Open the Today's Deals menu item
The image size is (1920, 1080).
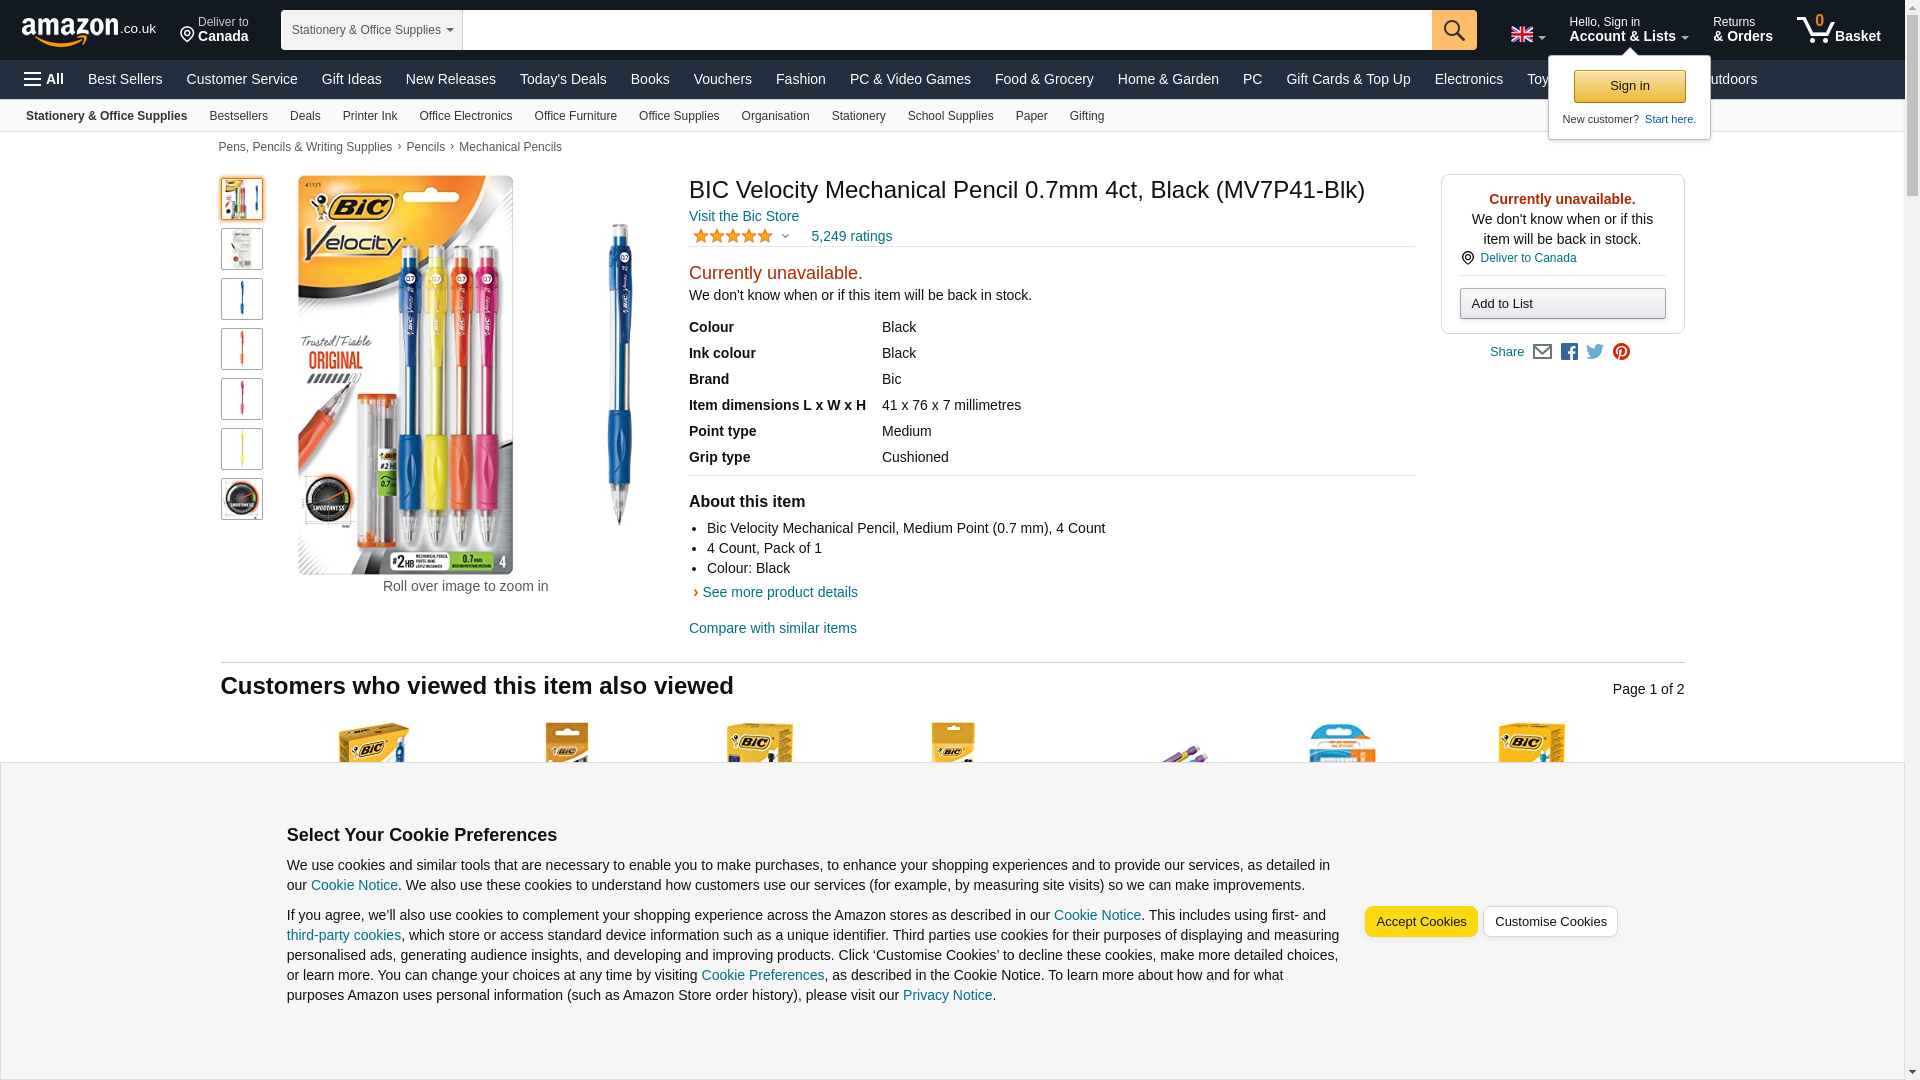click(x=562, y=79)
